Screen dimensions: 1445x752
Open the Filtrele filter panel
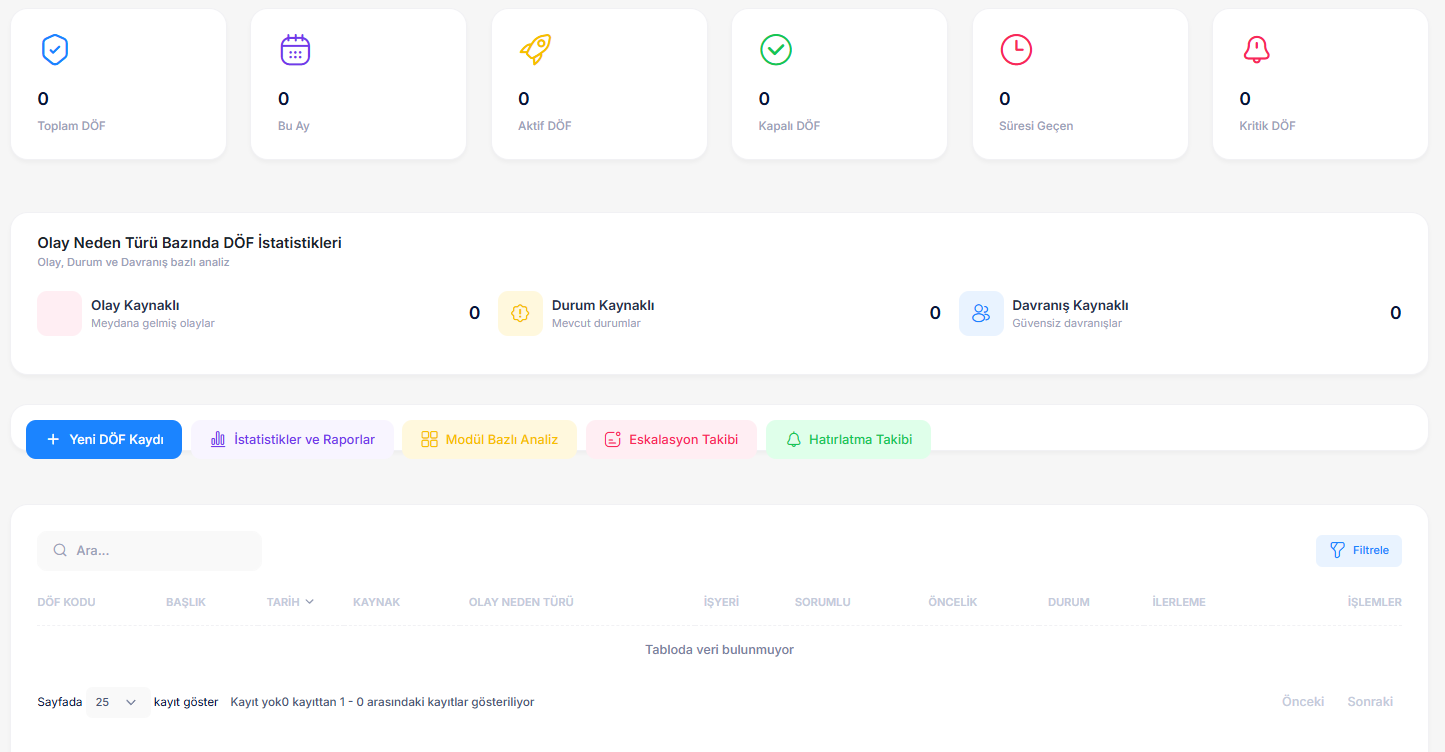[1358, 550]
